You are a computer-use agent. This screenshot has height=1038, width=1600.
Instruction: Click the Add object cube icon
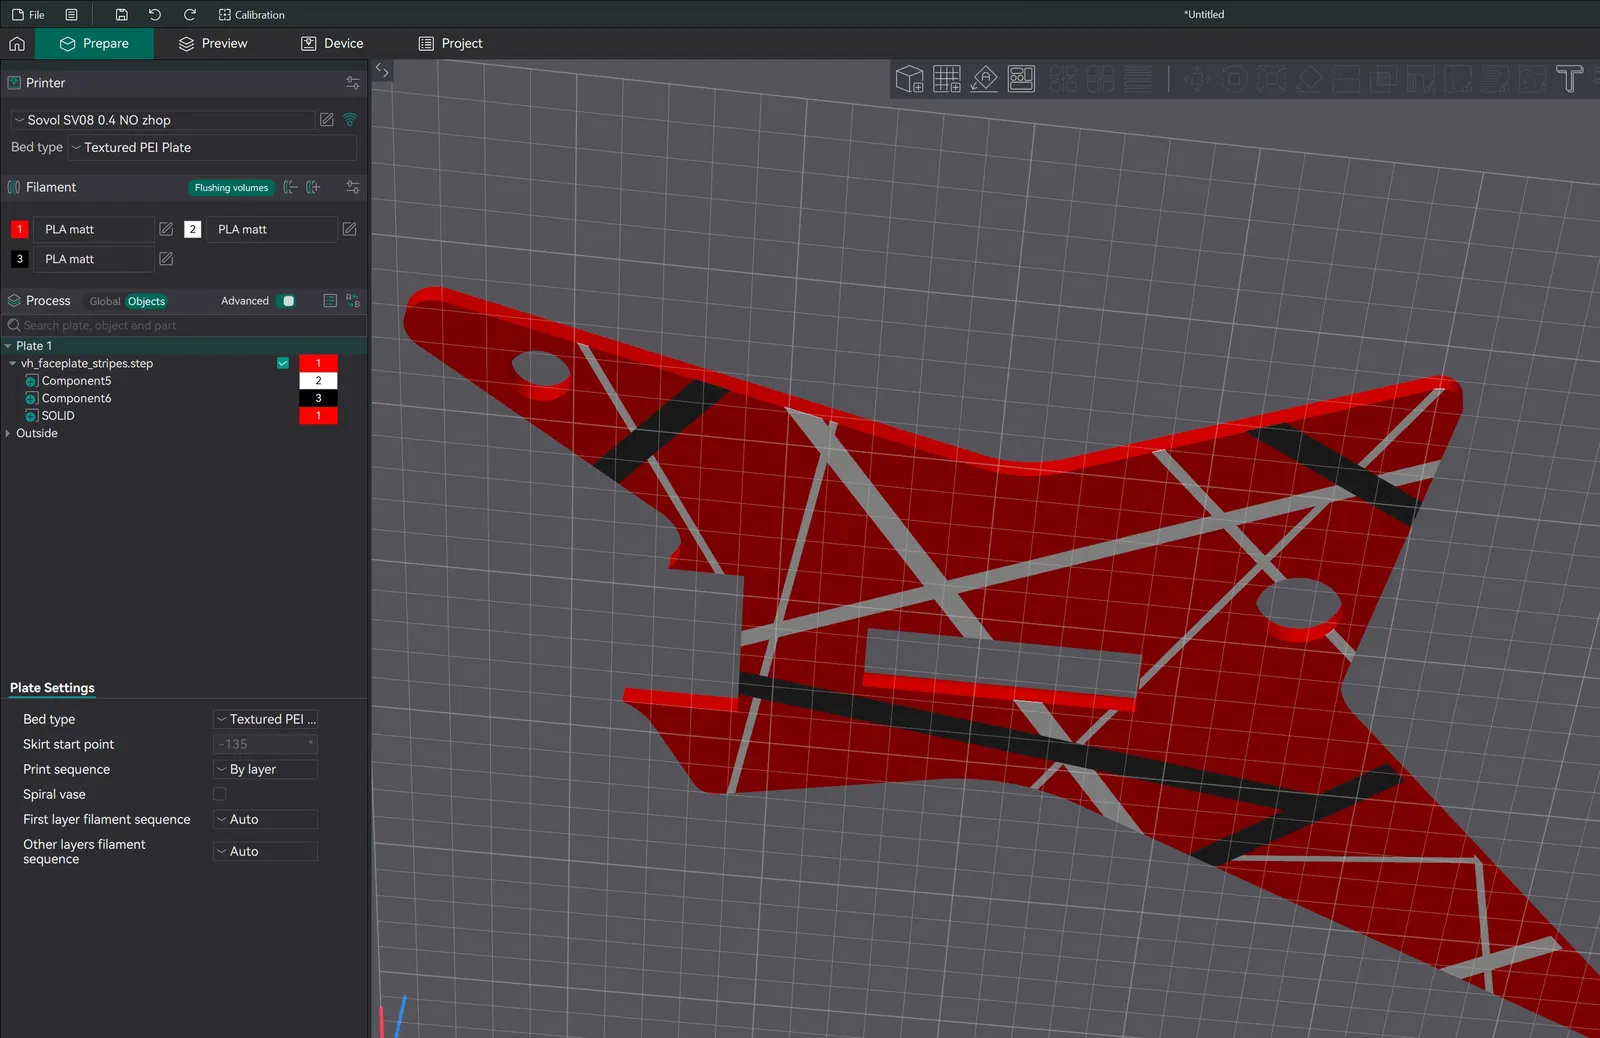(x=909, y=79)
